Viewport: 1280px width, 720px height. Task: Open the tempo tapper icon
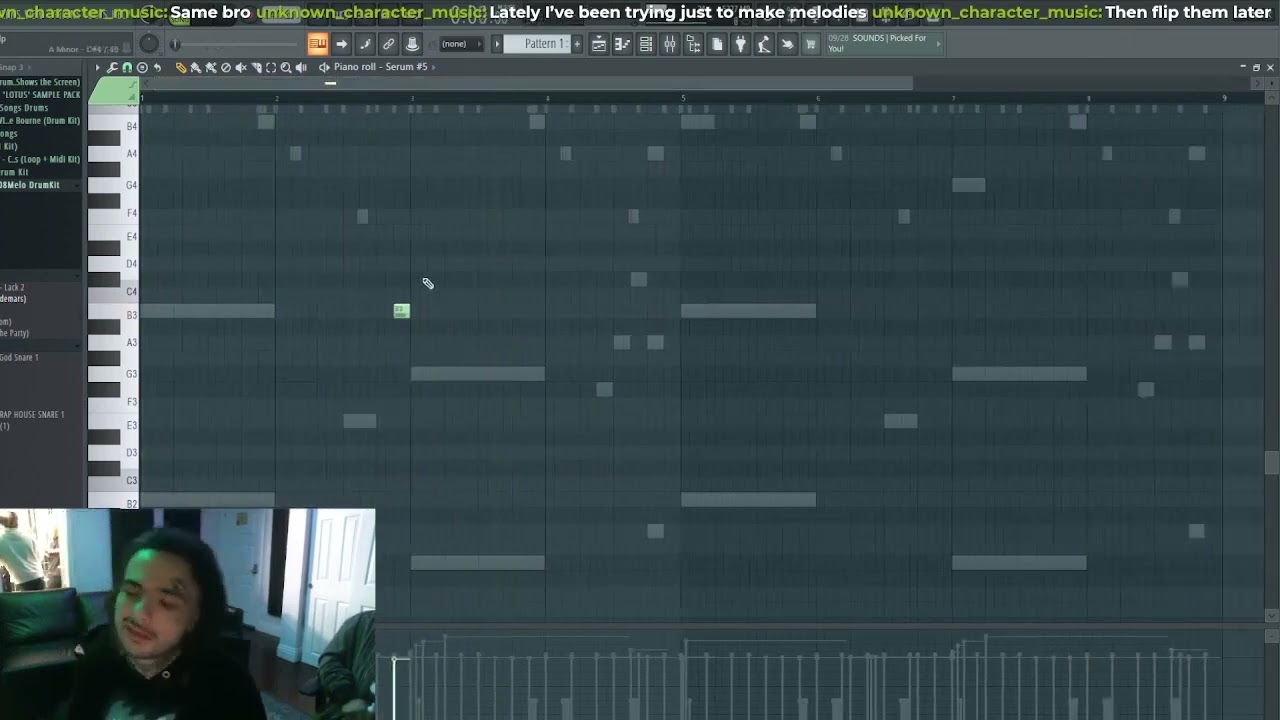[764, 44]
